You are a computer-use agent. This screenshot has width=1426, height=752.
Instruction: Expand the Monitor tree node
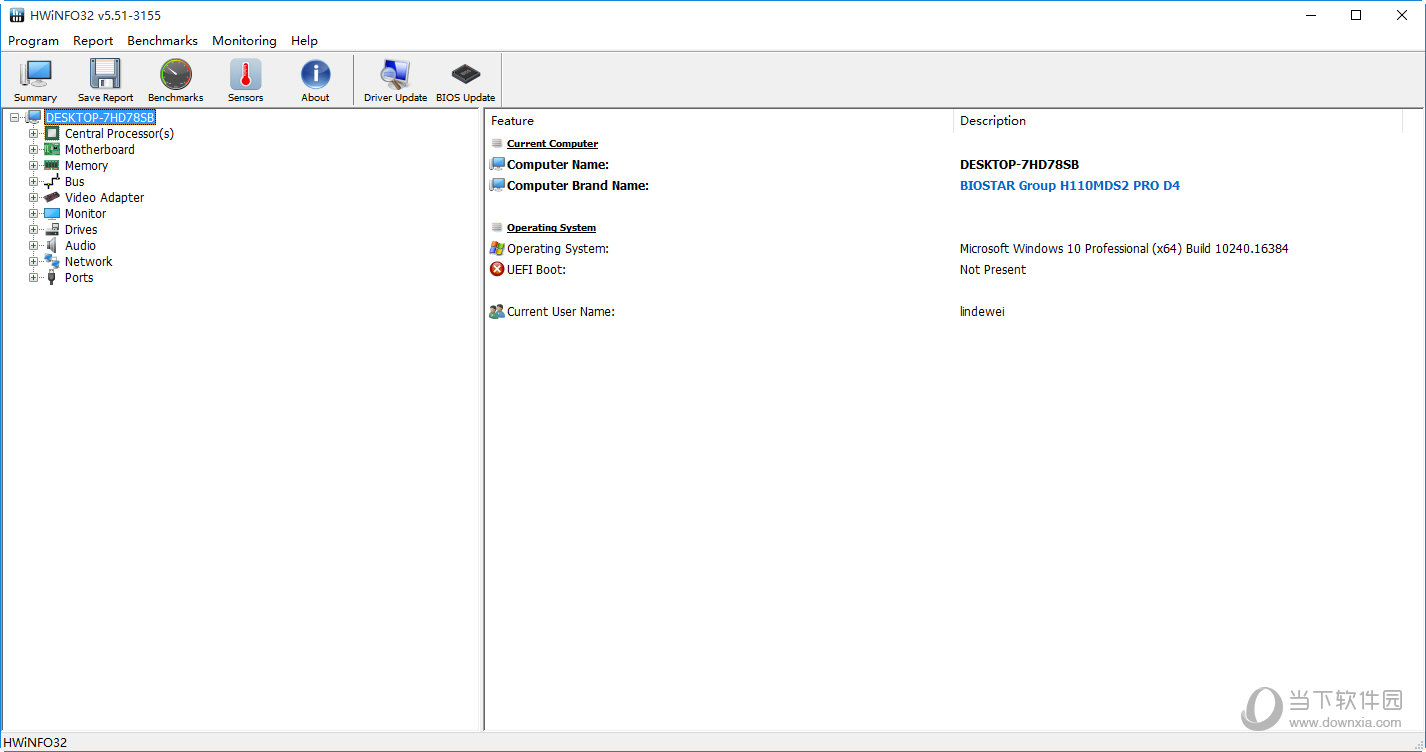click(x=34, y=213)
